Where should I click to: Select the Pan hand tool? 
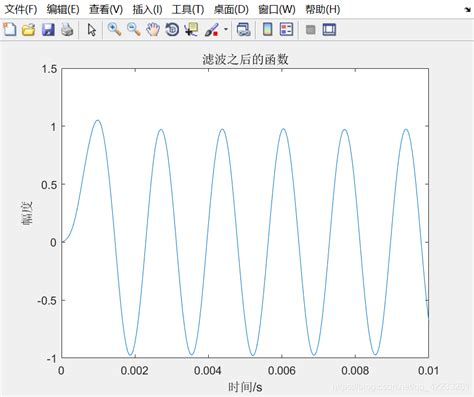click(153, 30)
